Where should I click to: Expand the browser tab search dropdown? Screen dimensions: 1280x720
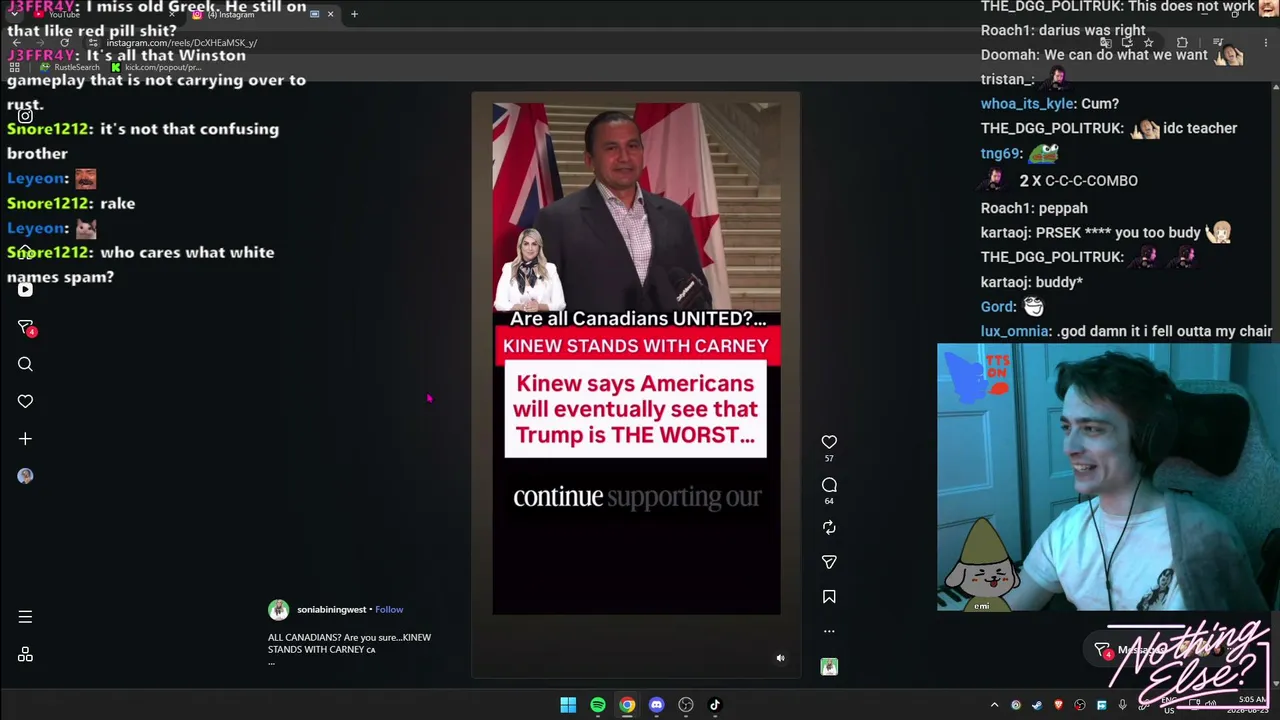click(x=14, y=14)
